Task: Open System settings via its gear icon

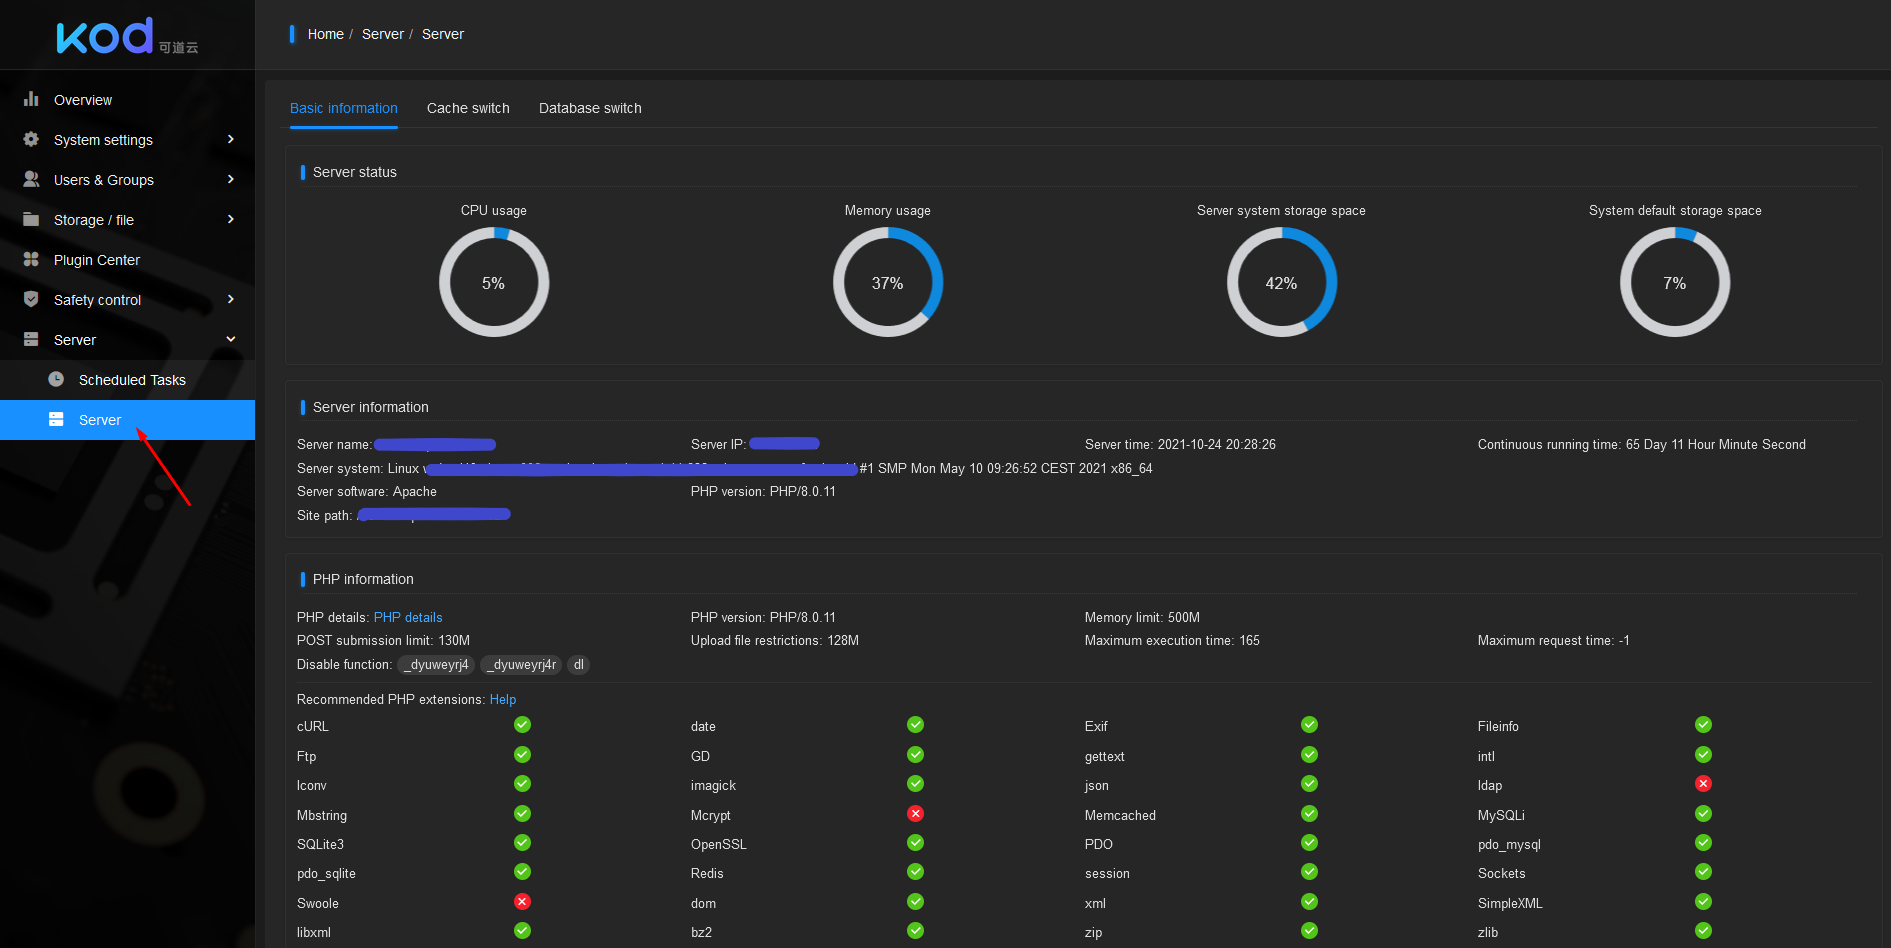Action: pos(32,139)
